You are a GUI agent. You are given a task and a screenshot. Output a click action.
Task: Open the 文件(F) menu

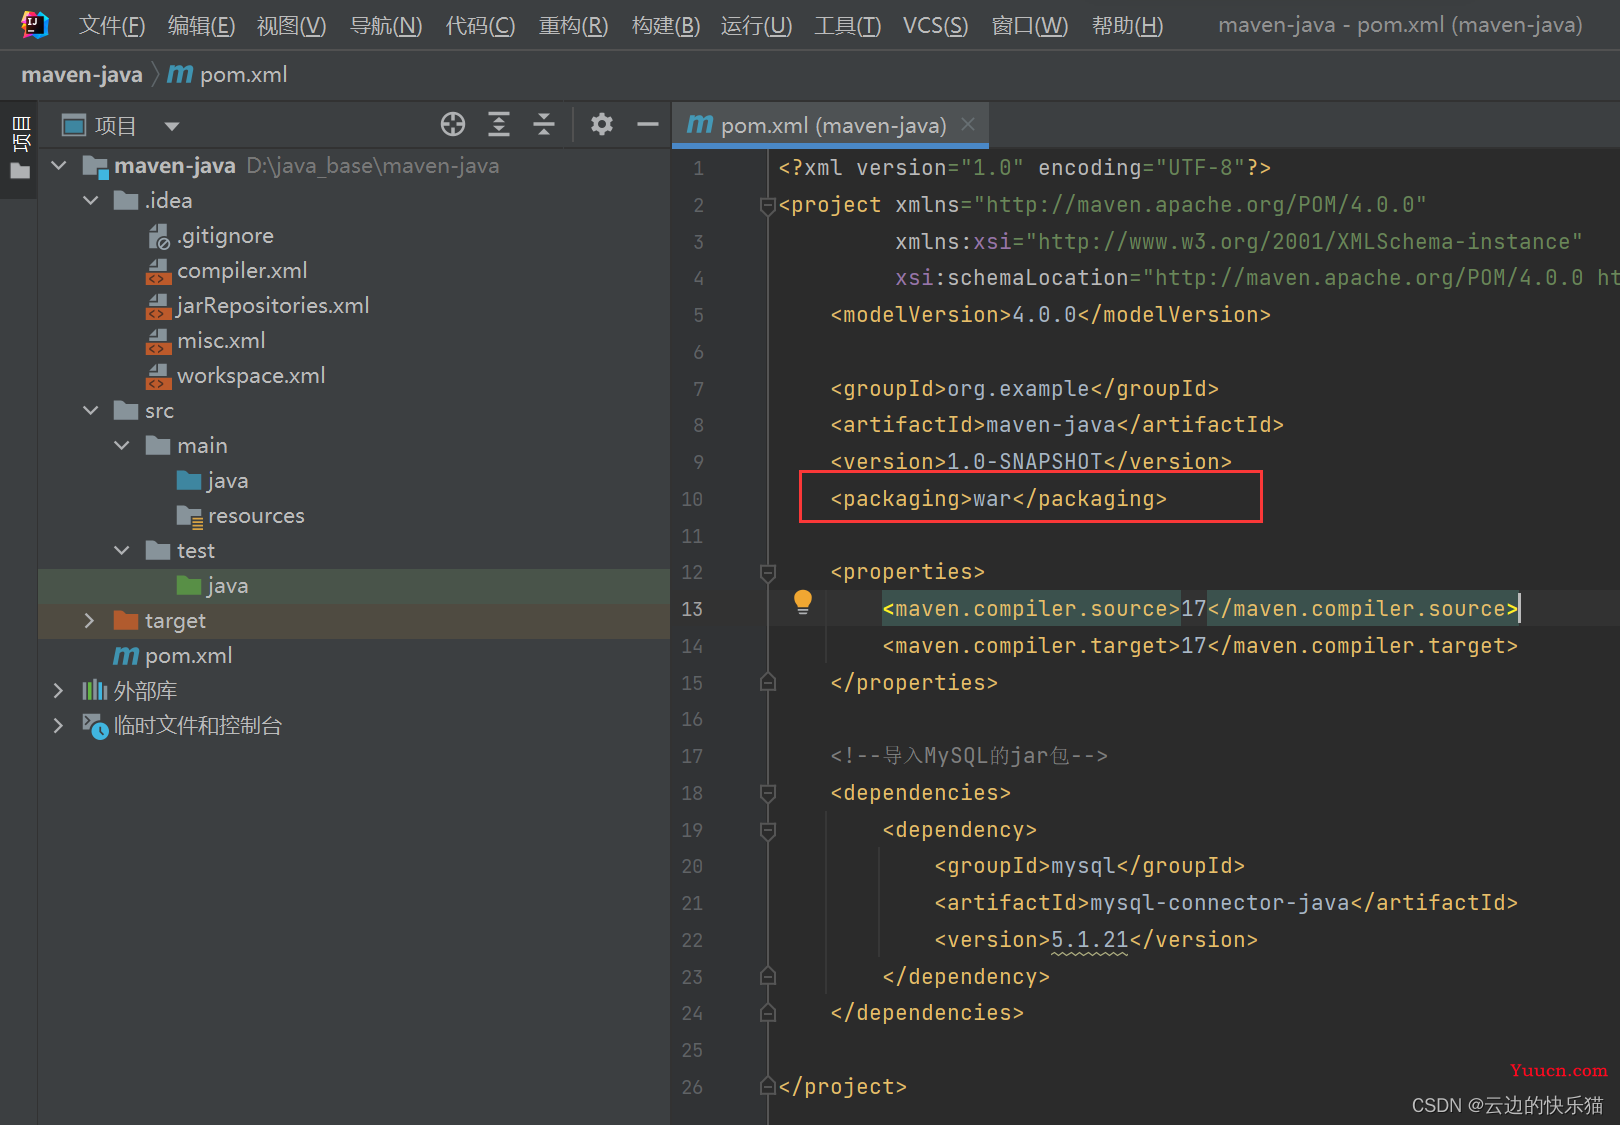pos(112,25)
